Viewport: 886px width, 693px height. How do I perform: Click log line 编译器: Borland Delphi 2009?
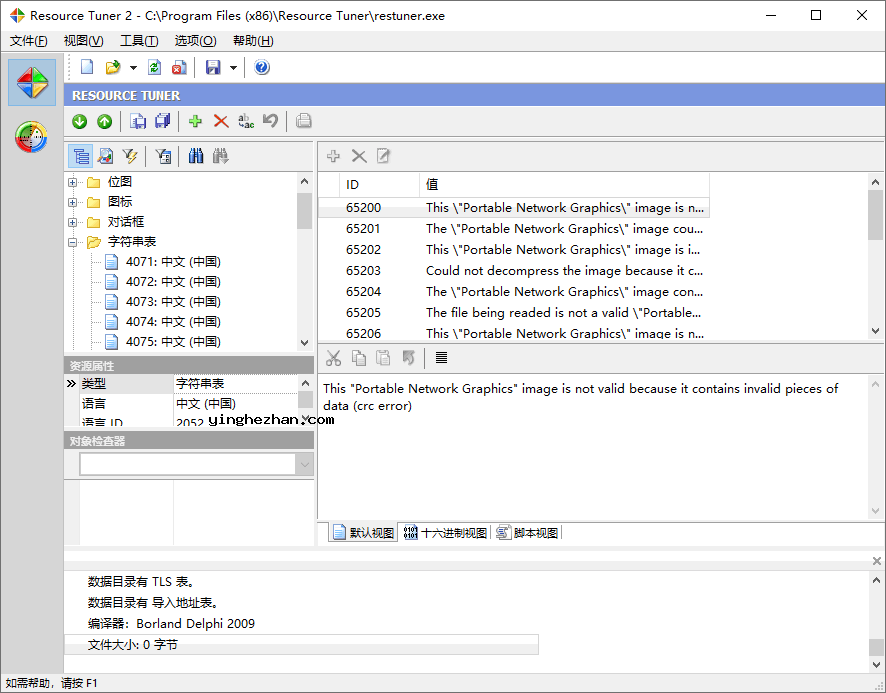[x=171, y=623]
